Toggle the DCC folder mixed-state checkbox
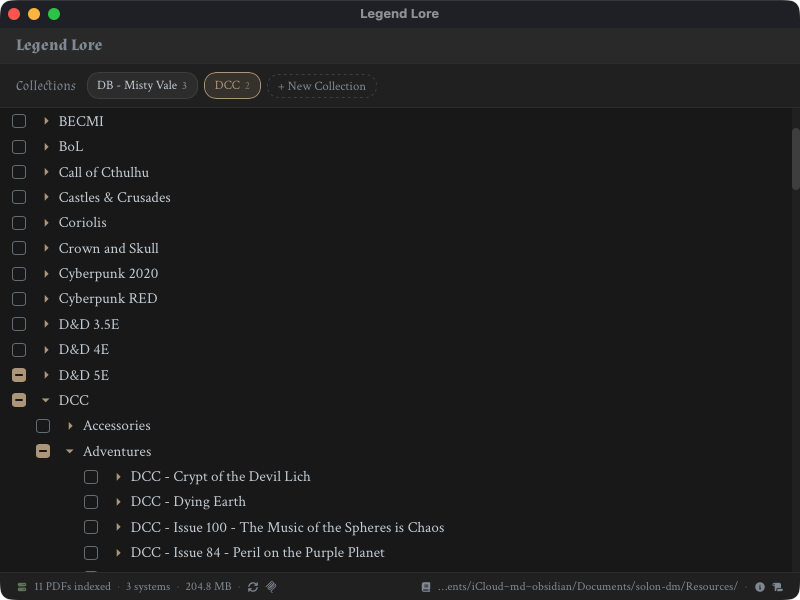Viewport: 800px width, 600px height. pyautogui.click(x=19, y=400)
